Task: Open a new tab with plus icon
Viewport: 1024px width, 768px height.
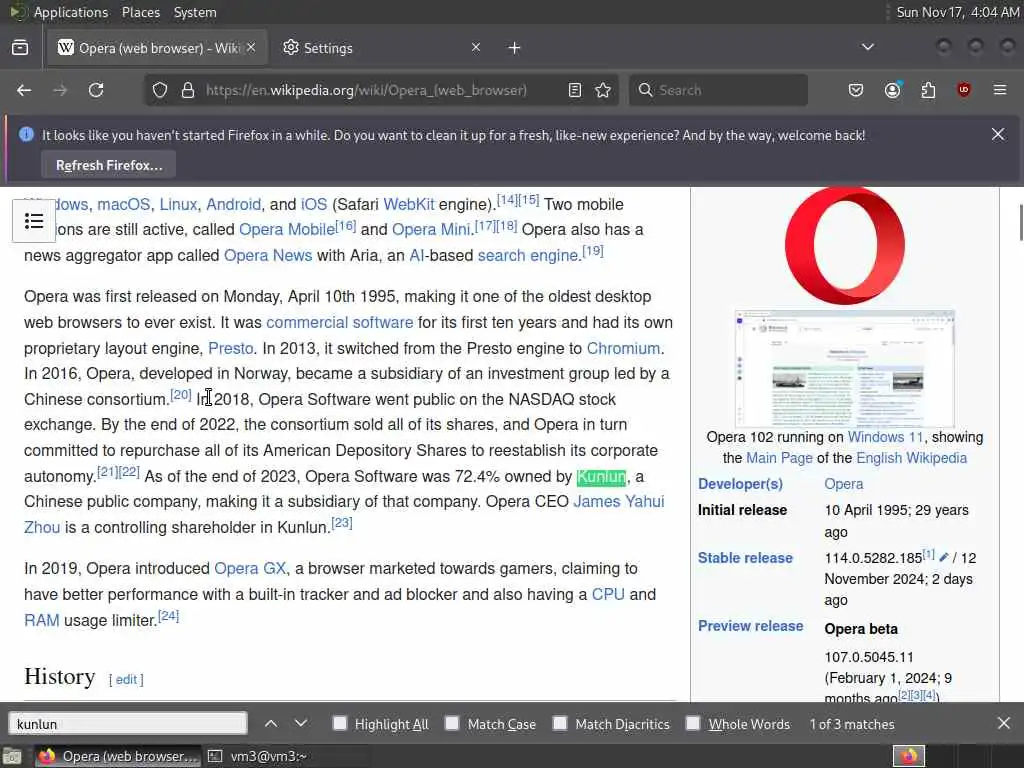Action: click(x=515, y=48)
